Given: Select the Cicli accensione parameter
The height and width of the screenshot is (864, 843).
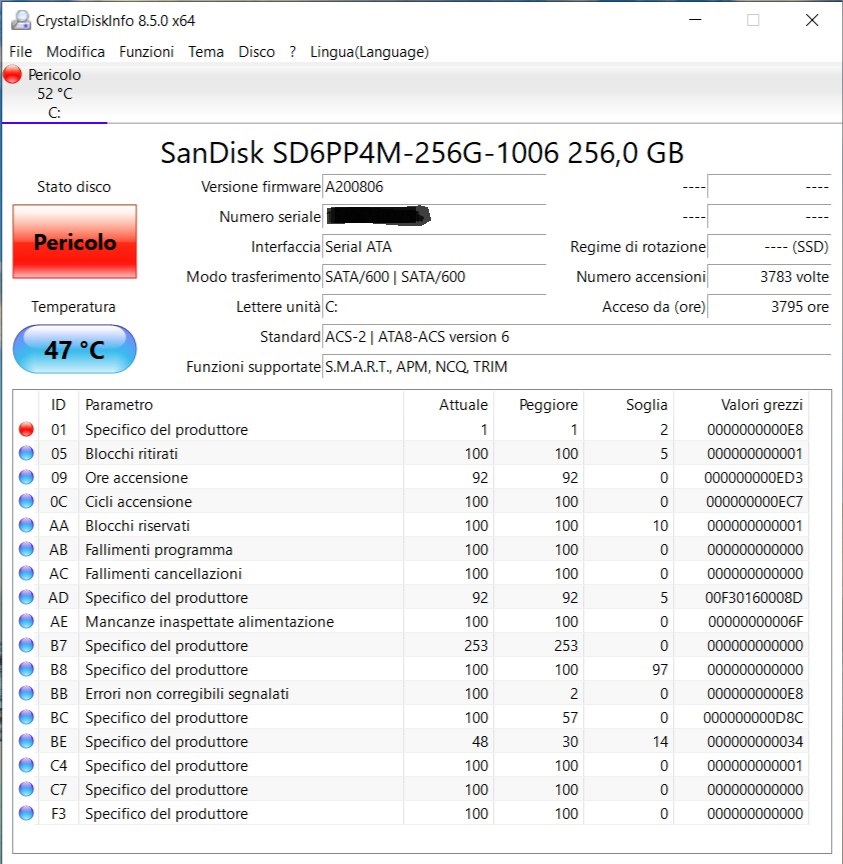Looking at the screenshot, I should tap(138, 501).
